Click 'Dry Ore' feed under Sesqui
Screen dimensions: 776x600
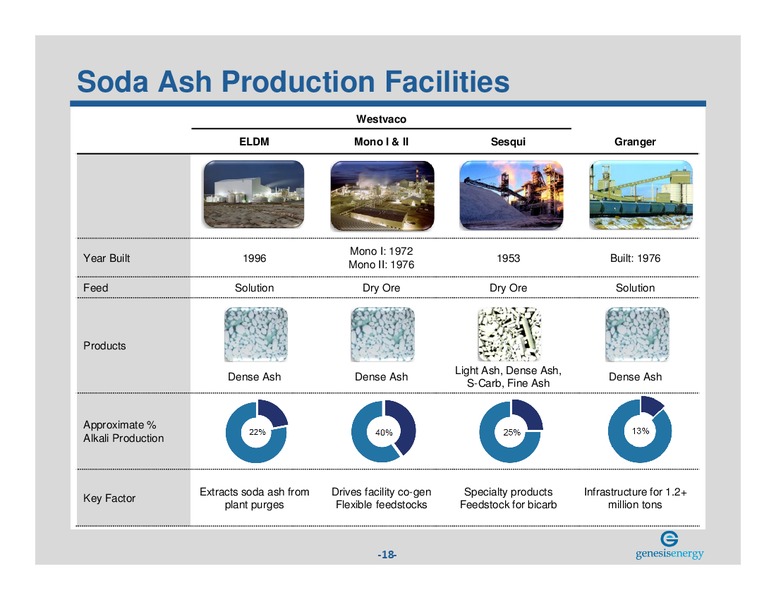pos(508,288)
